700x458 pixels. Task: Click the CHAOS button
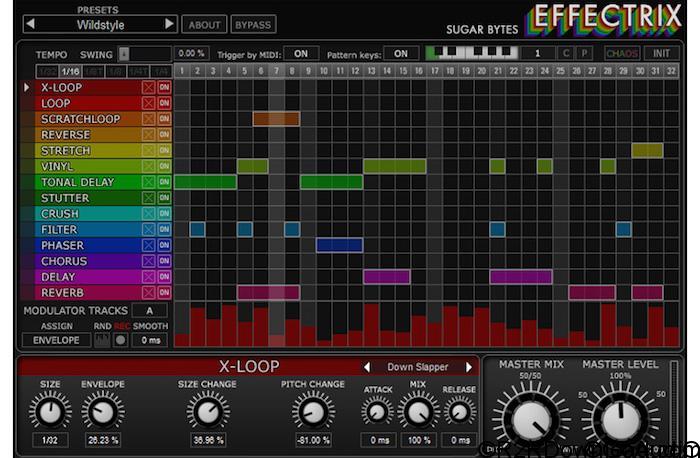(622, 54)
